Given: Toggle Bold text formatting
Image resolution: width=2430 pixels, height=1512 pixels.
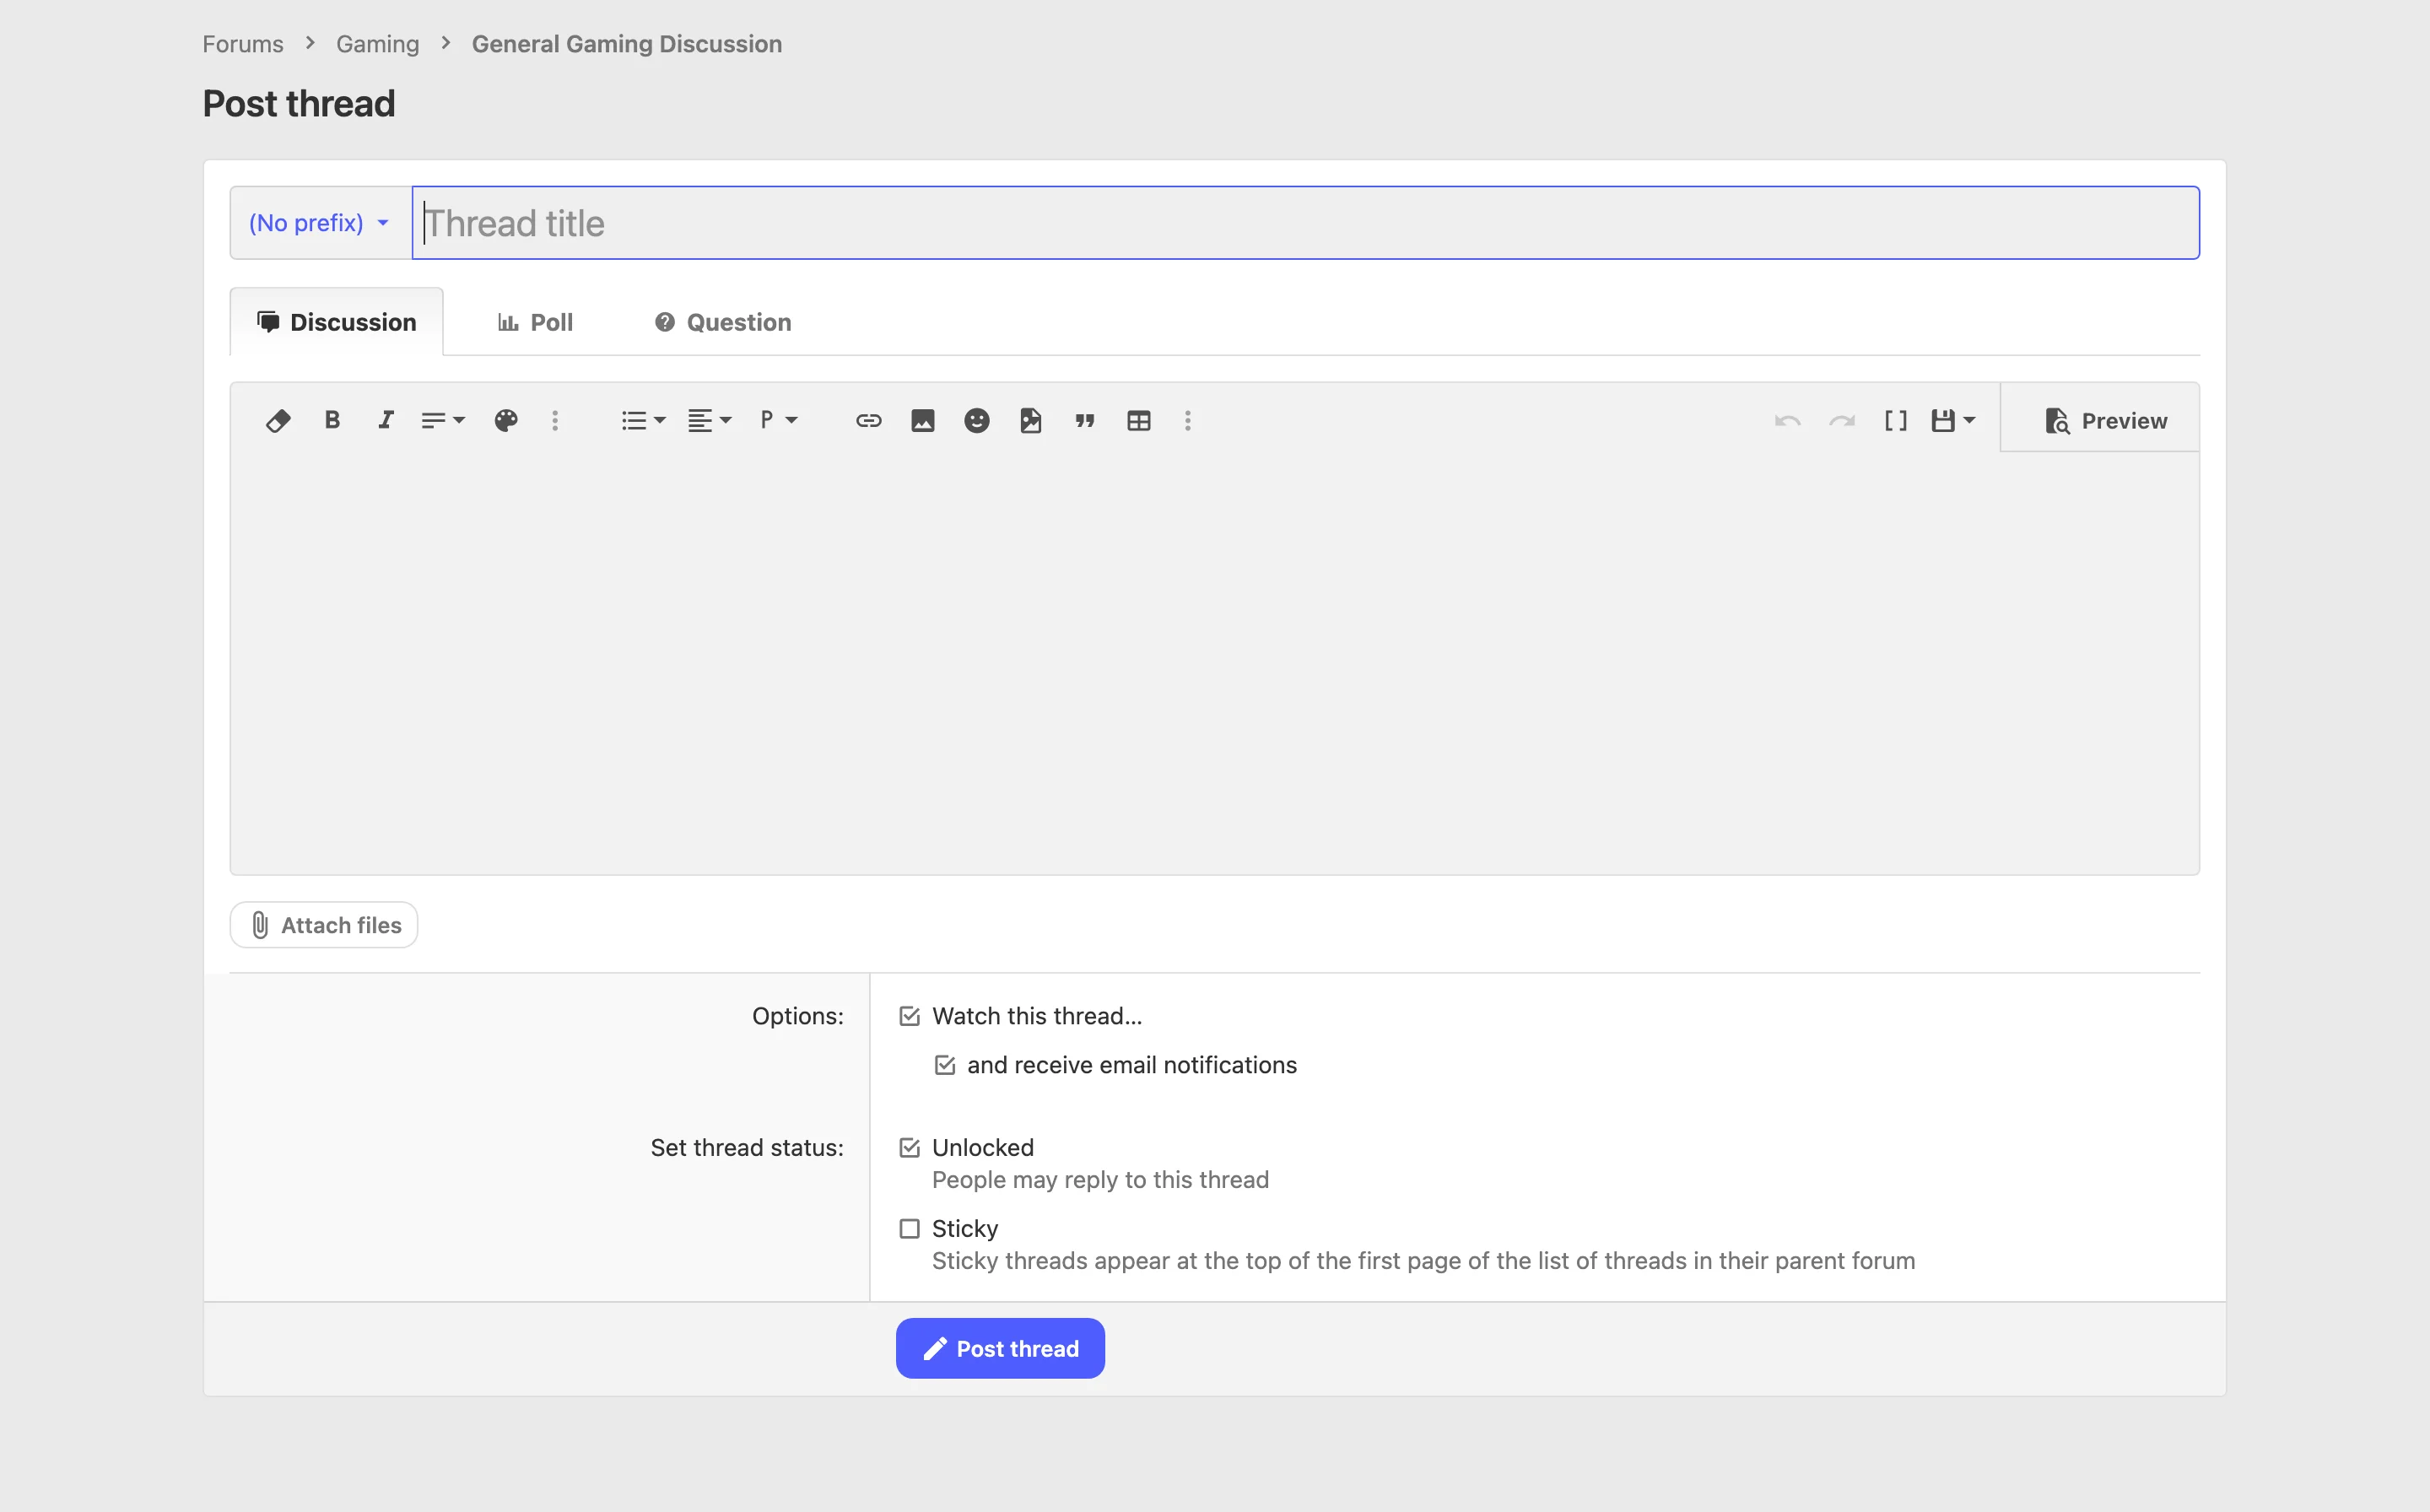Looking at the screenshot, I should [332, 421].
